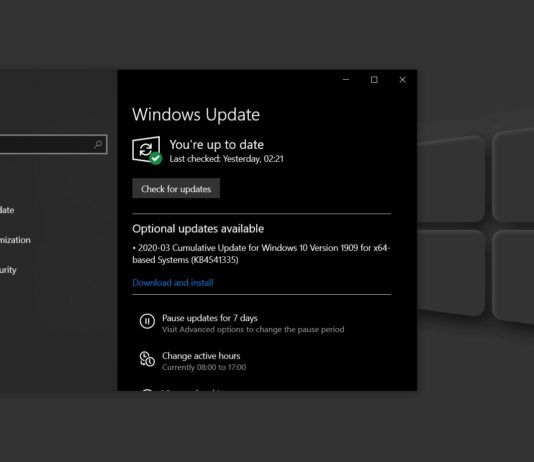Minimize the Settings window
This screenshot has width=534, height=462.
coord(346,80)
